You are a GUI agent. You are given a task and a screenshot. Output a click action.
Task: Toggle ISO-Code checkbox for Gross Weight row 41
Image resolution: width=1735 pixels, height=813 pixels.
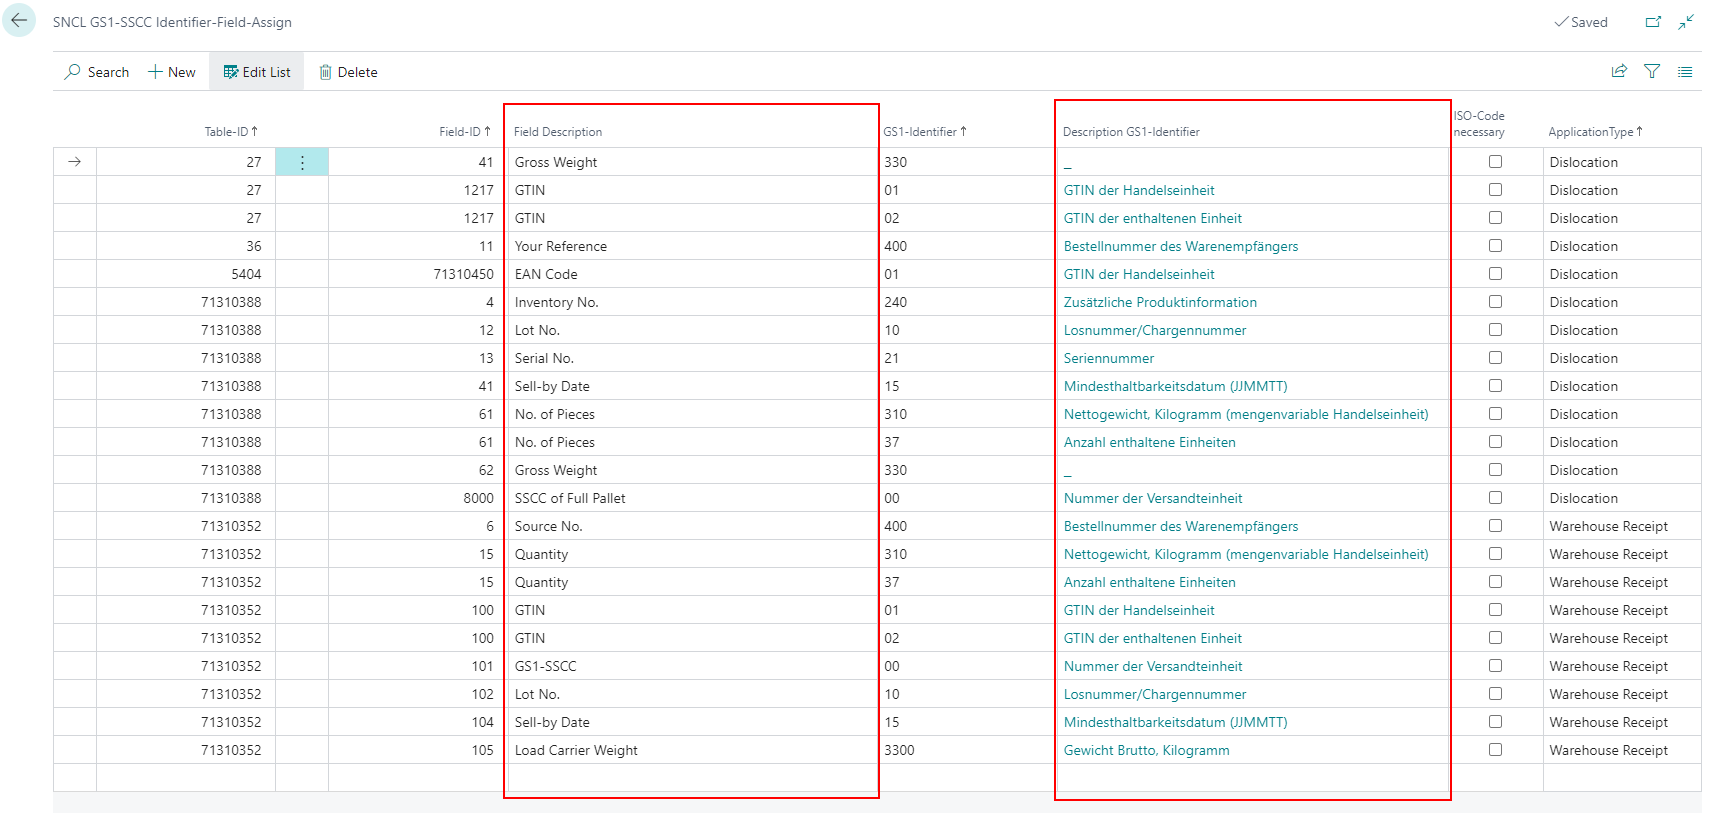[x=1495, y=162]
